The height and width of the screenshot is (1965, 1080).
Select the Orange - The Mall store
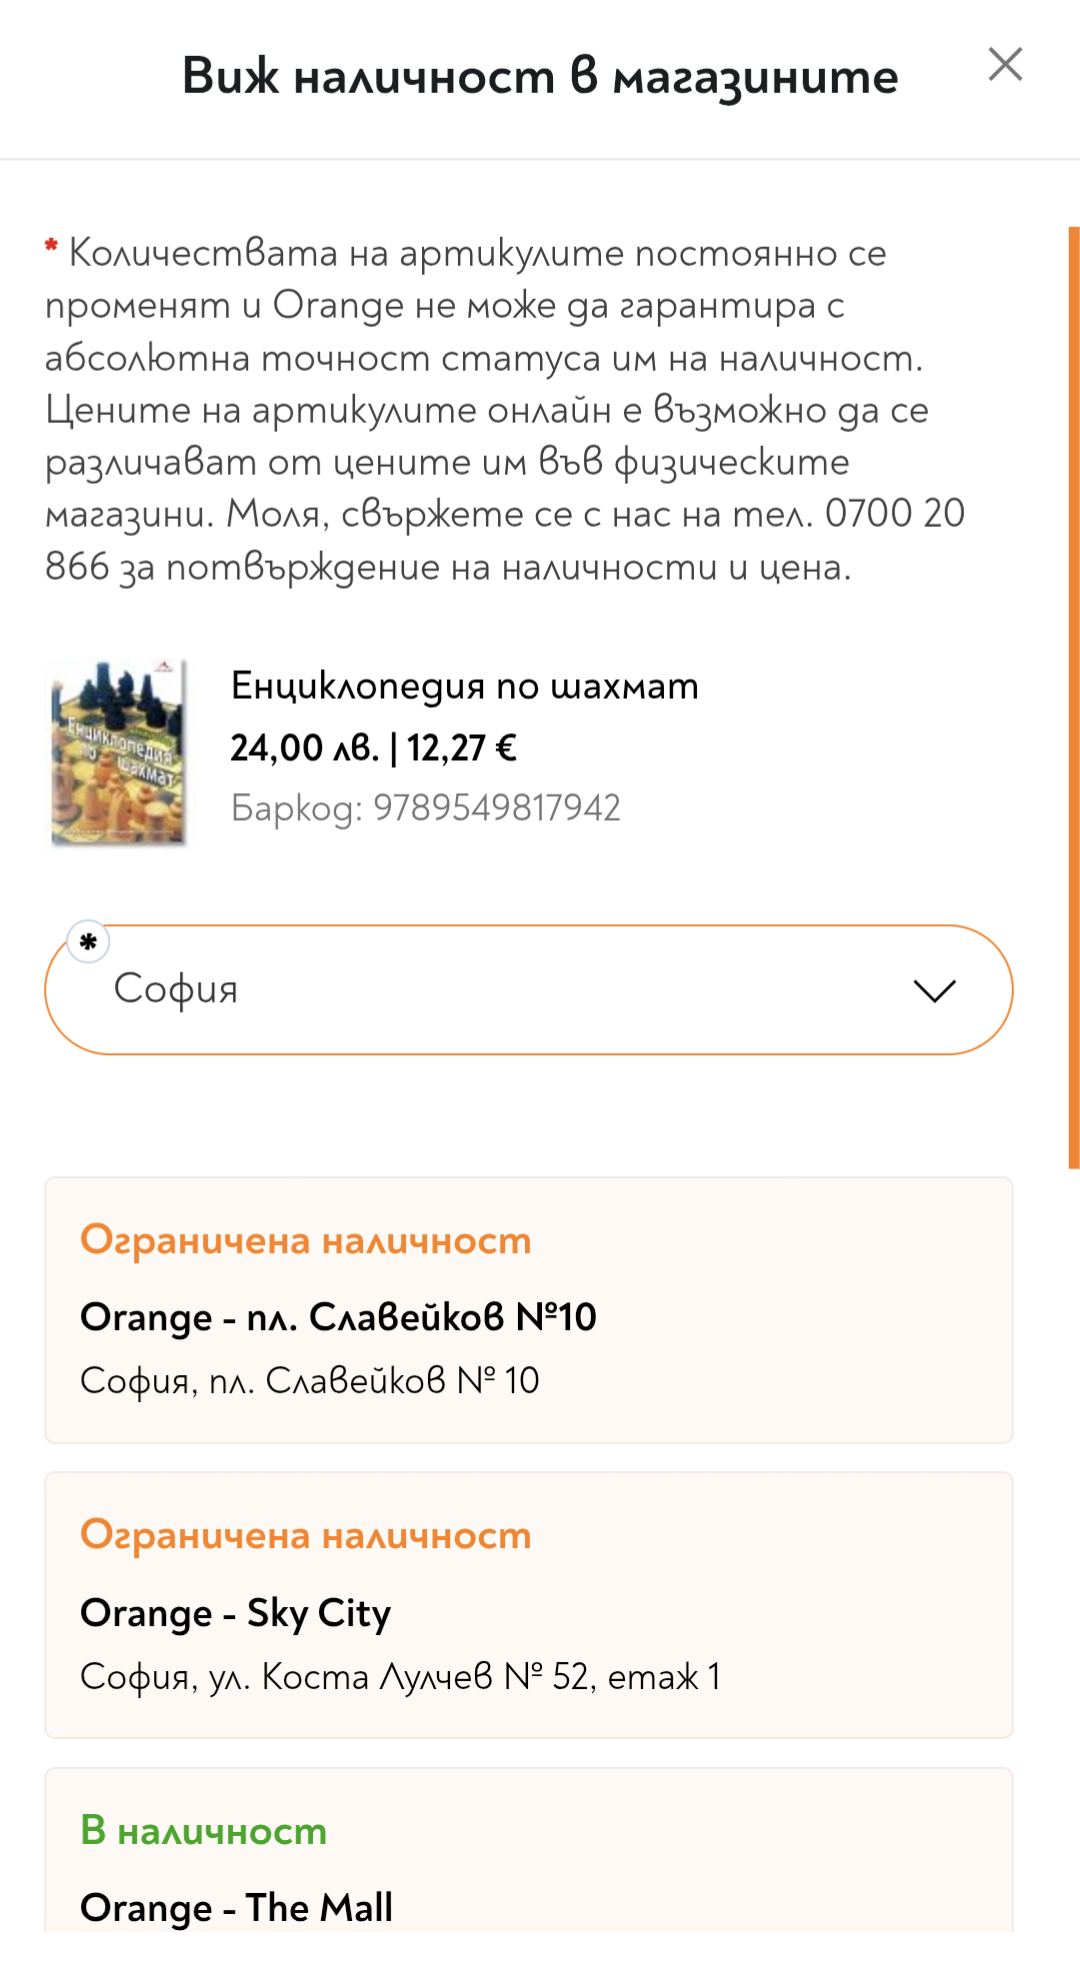(x=236, y=1907)
